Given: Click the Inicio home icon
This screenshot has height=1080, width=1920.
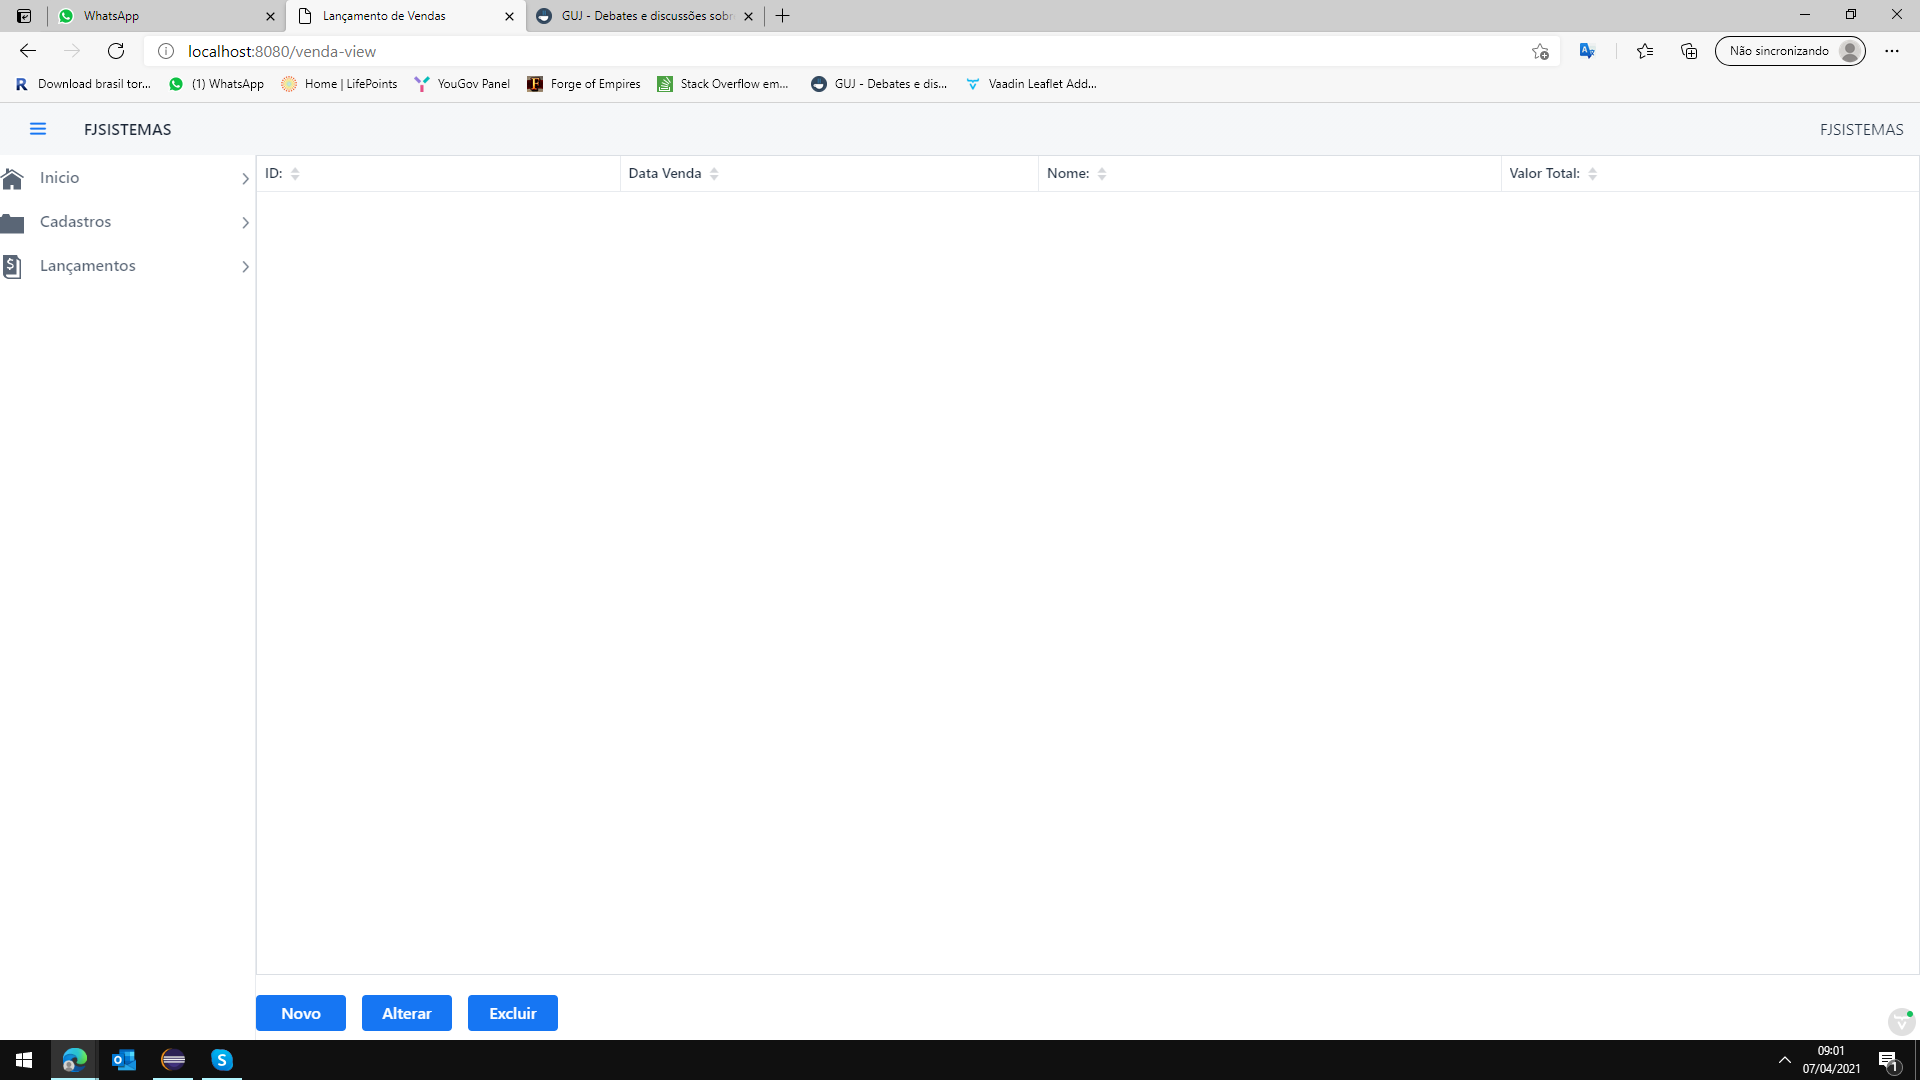Looking at the screenshot, I should point(12,178).
